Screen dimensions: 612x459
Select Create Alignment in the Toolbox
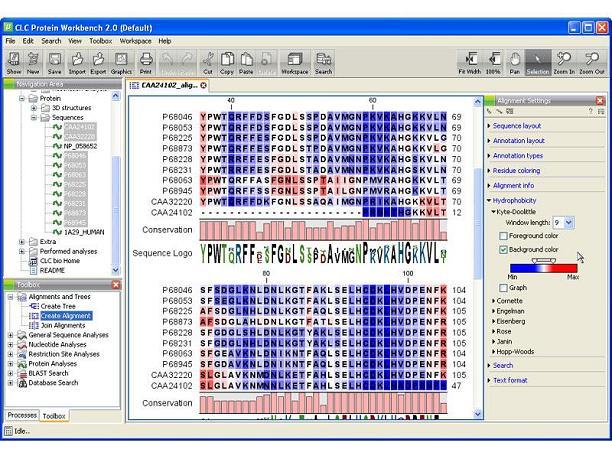66,316
